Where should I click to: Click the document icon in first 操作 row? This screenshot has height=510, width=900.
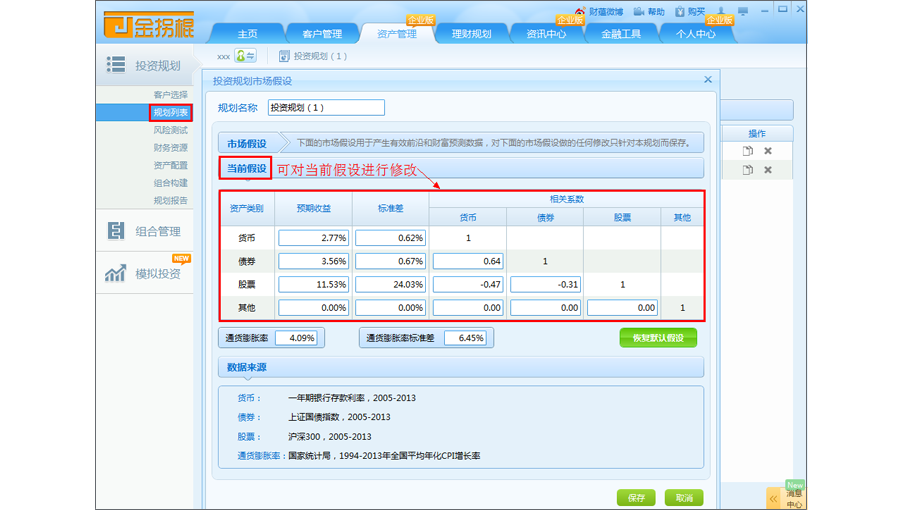(747, 151)
